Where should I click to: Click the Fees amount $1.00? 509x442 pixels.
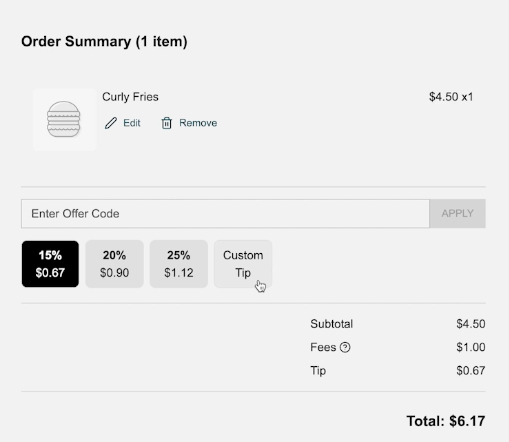[471, 347]
